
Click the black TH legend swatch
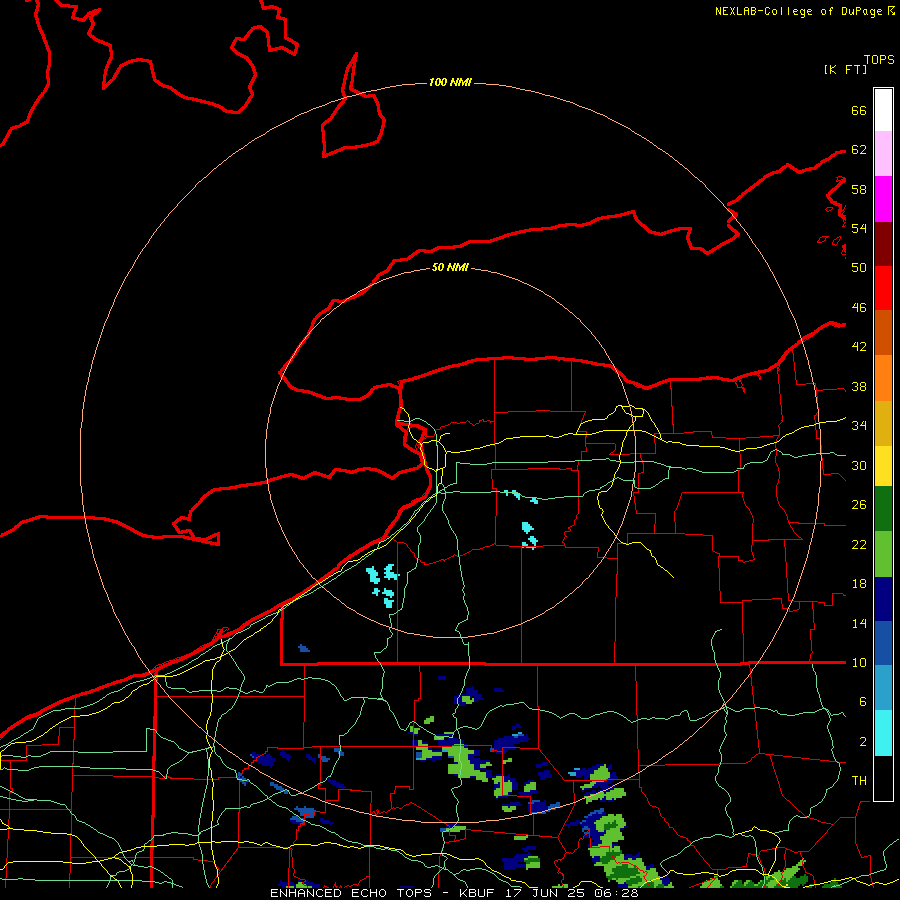(x=883, y=778)
